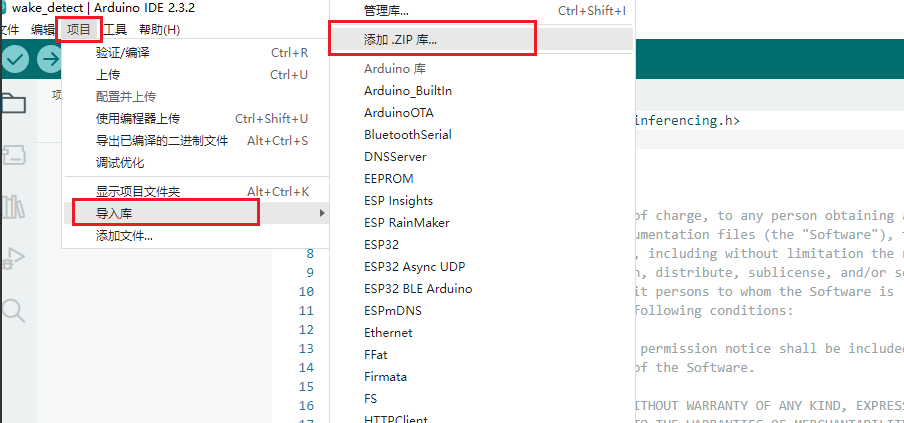904x423 pixels.
Task: Click the Verify checkmark button
Action: (x=14, y=60)
